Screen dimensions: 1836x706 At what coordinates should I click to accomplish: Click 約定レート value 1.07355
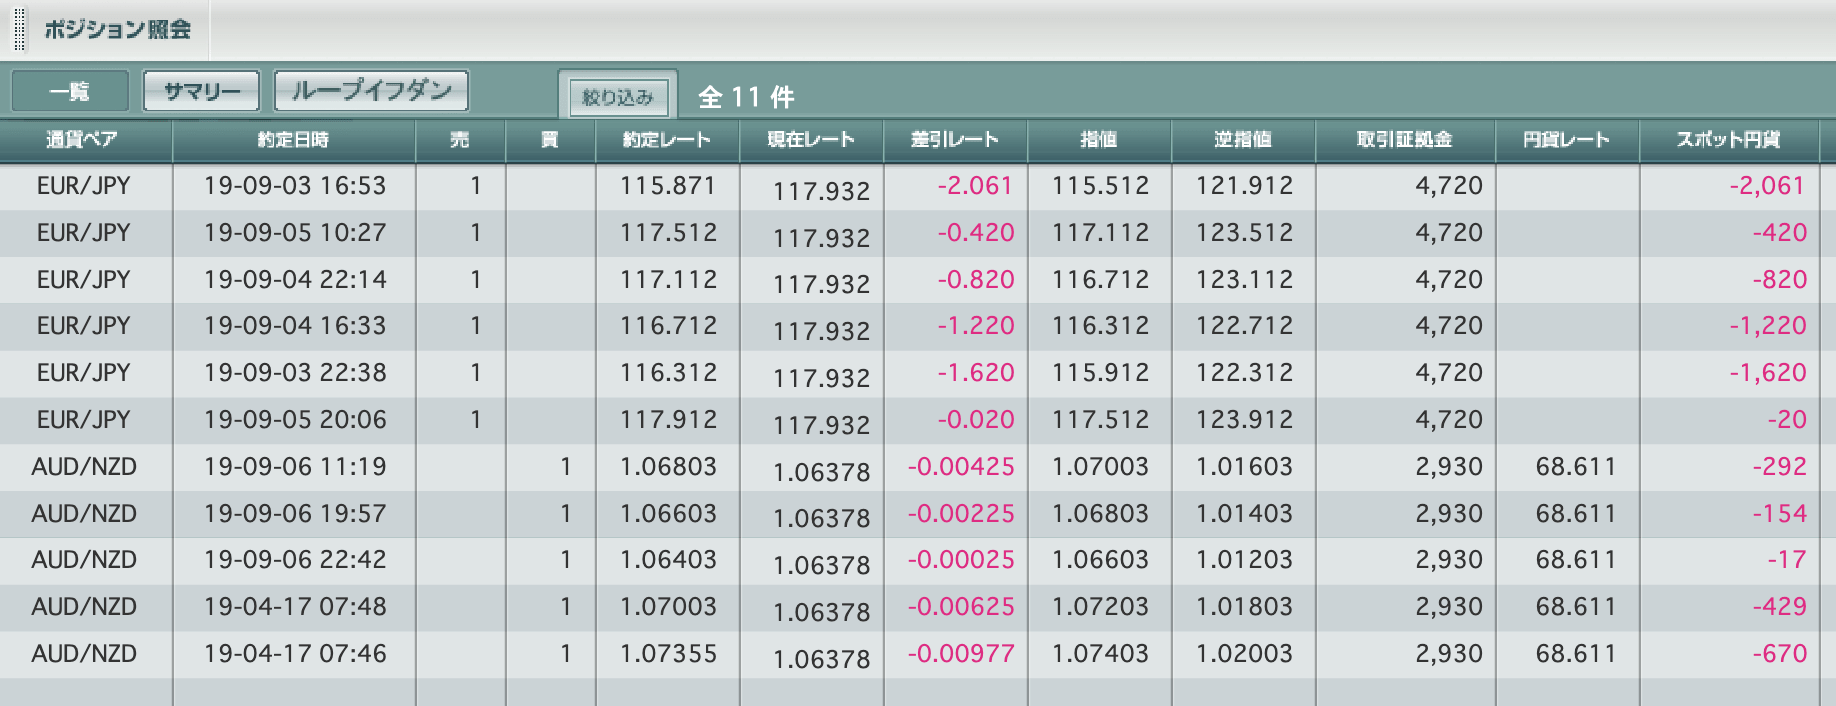[668, 654]
